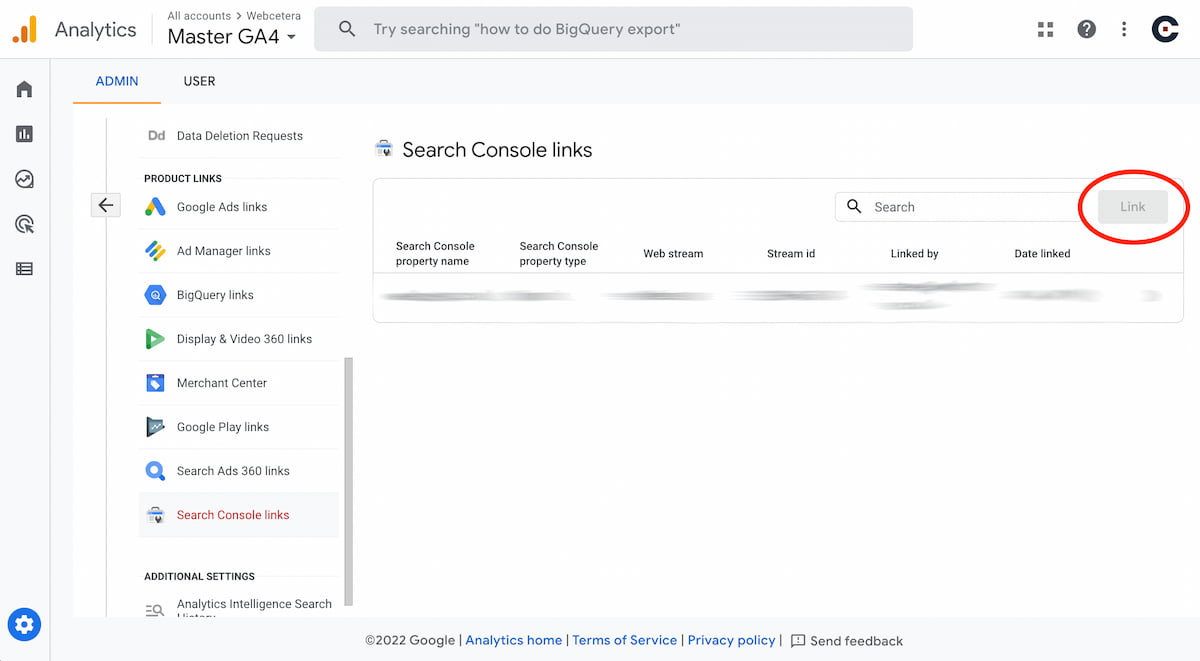Open BigQuery links
Screen dimensions: 1200x661
pos(215,295)
